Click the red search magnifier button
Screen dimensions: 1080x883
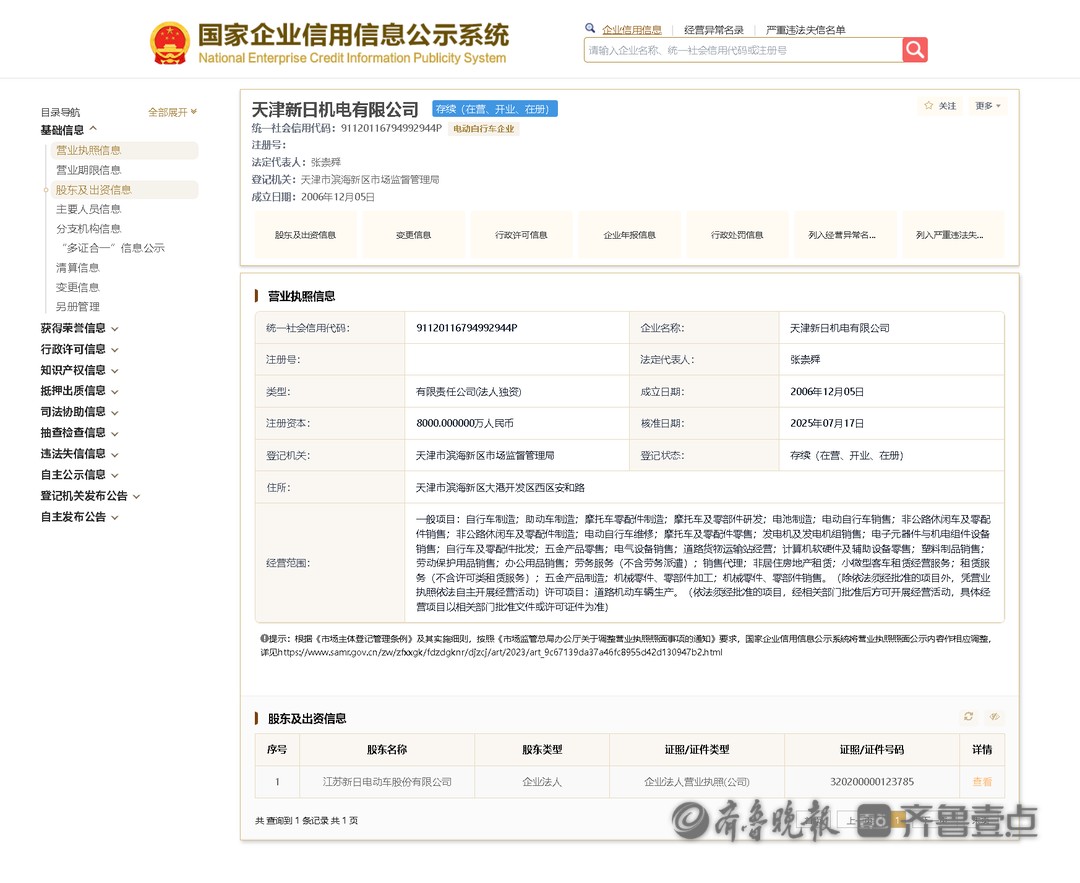click(x=915, y=50)
